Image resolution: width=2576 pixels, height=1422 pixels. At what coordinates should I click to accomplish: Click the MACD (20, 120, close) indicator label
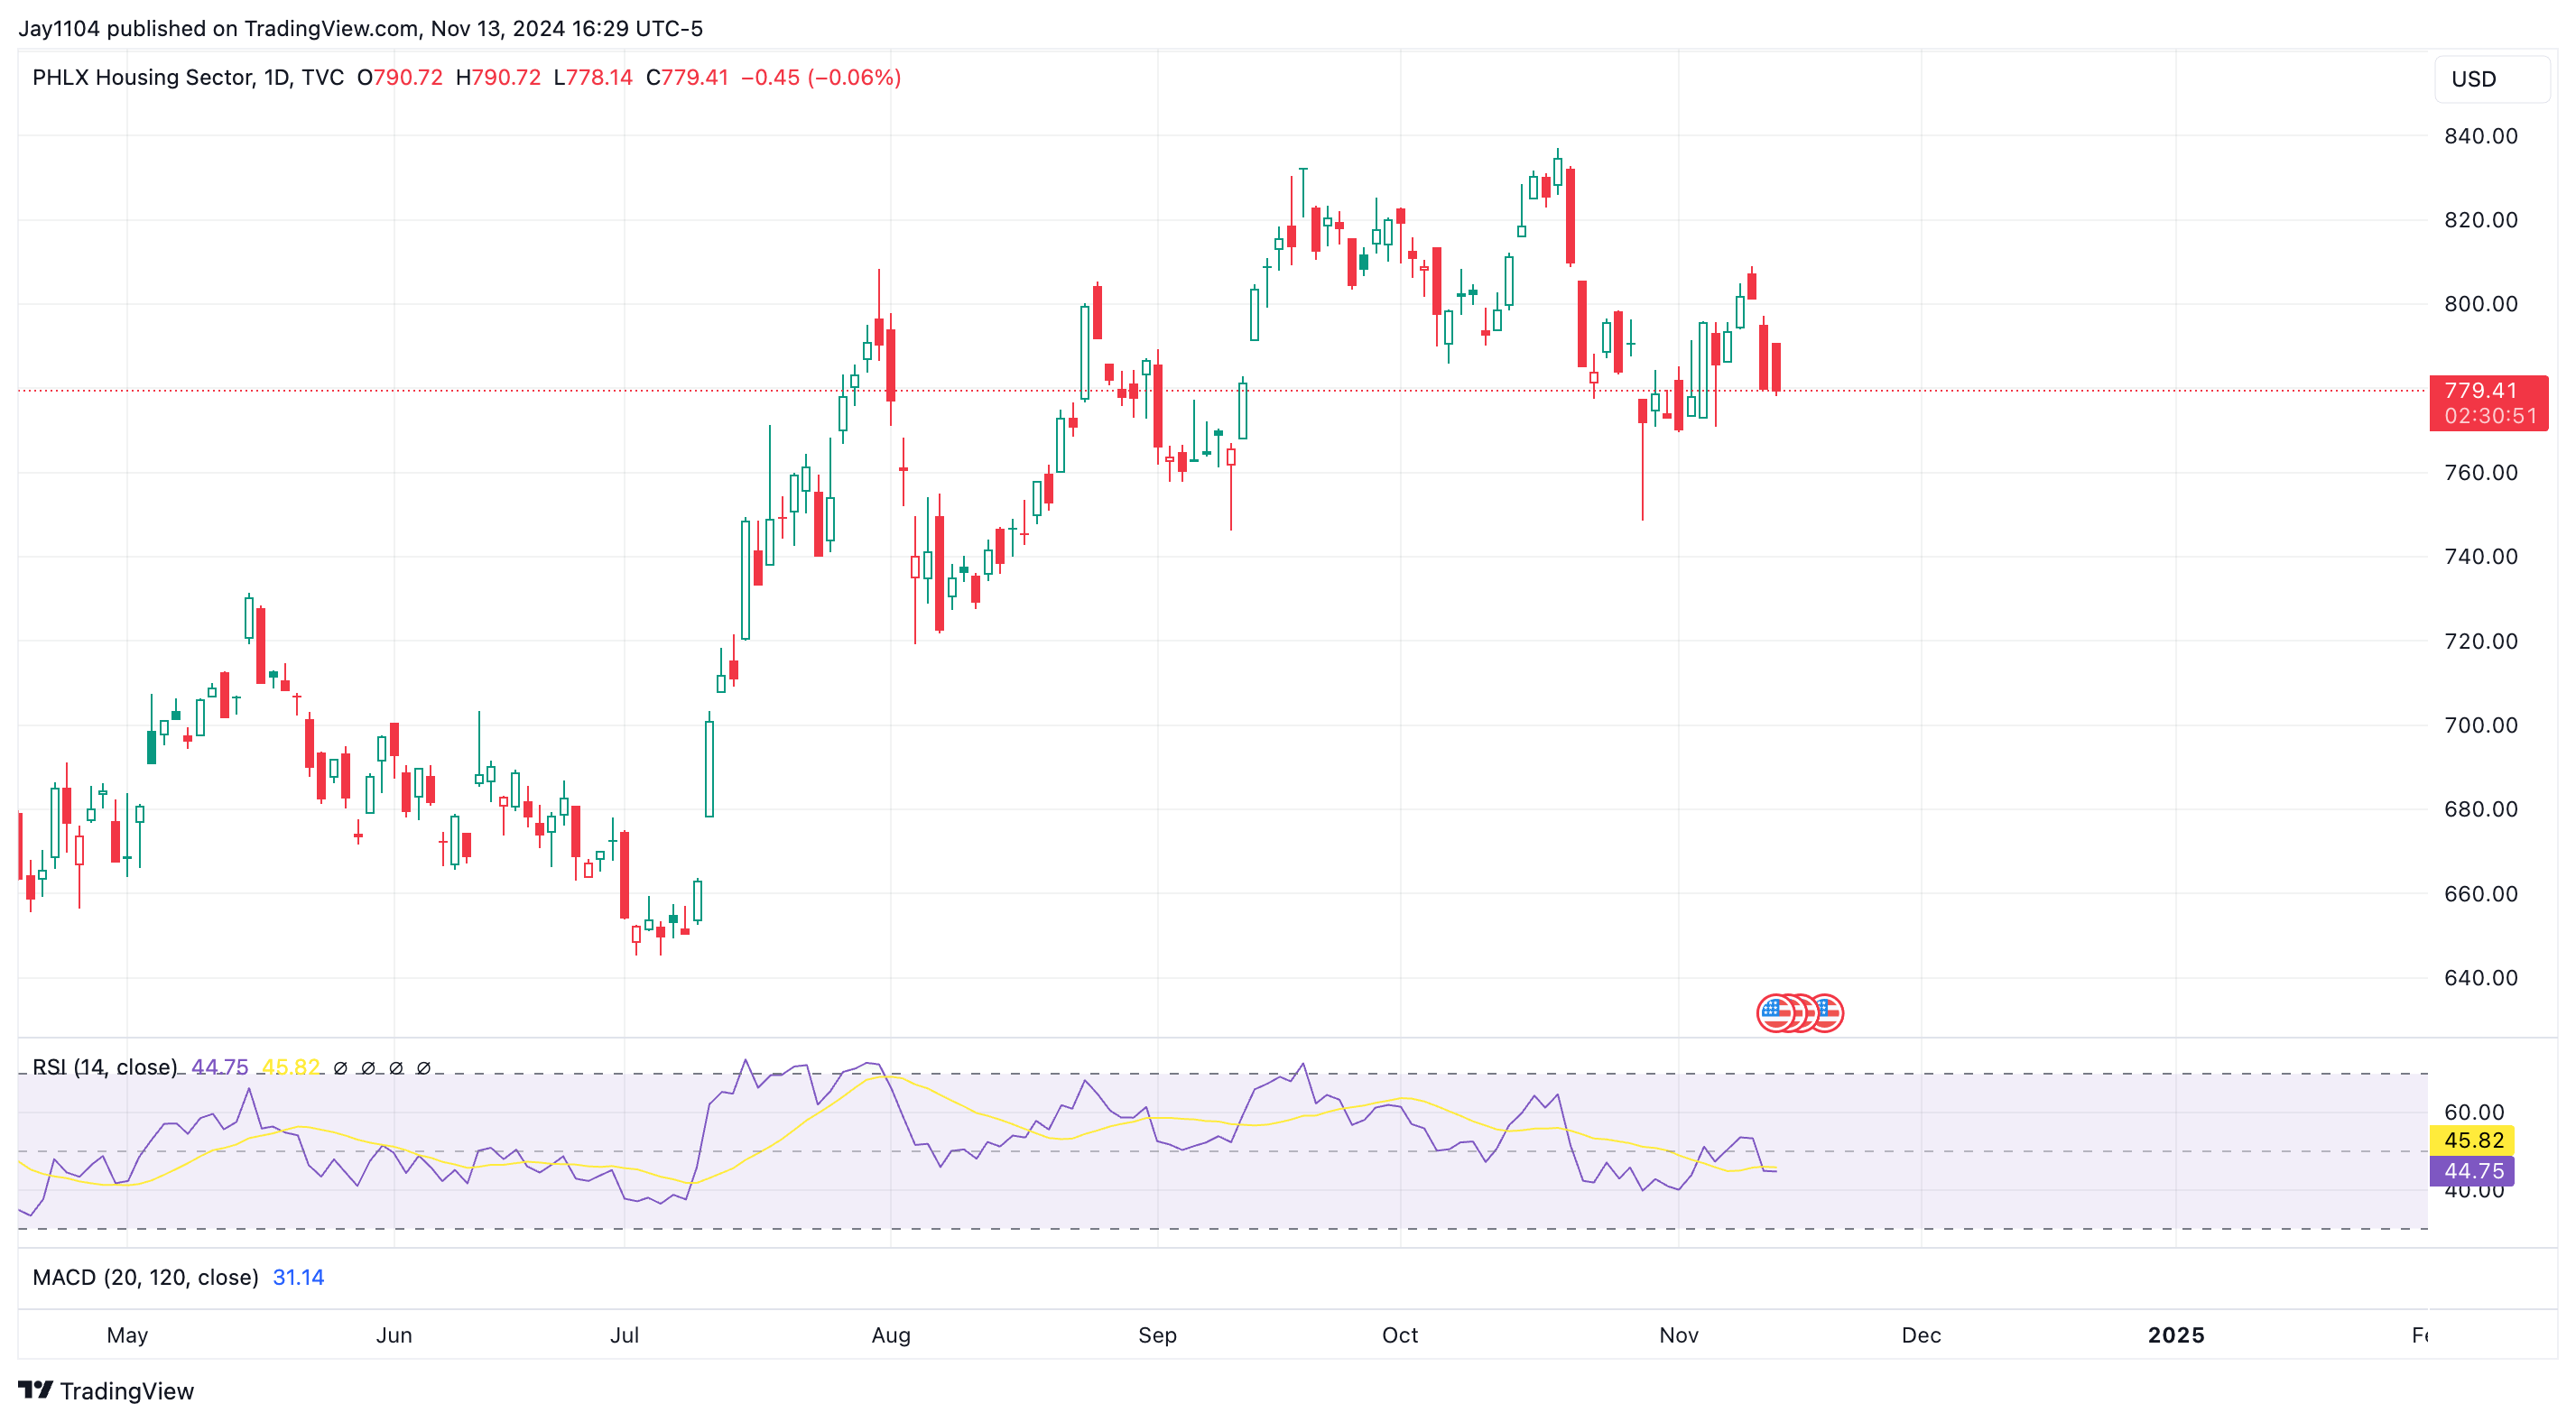146,1277
